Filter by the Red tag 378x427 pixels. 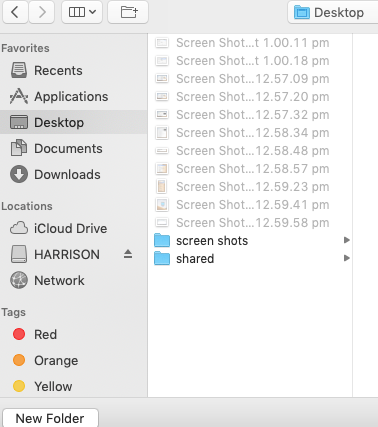point(73,334)
